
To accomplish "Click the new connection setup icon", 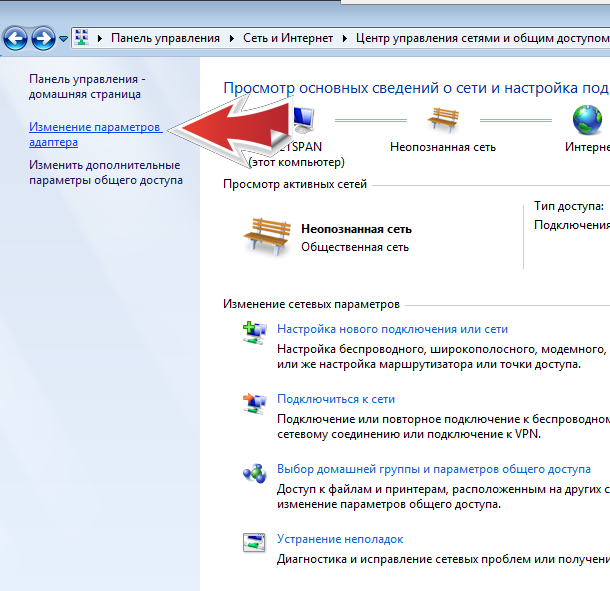I will tap(255, 332).
